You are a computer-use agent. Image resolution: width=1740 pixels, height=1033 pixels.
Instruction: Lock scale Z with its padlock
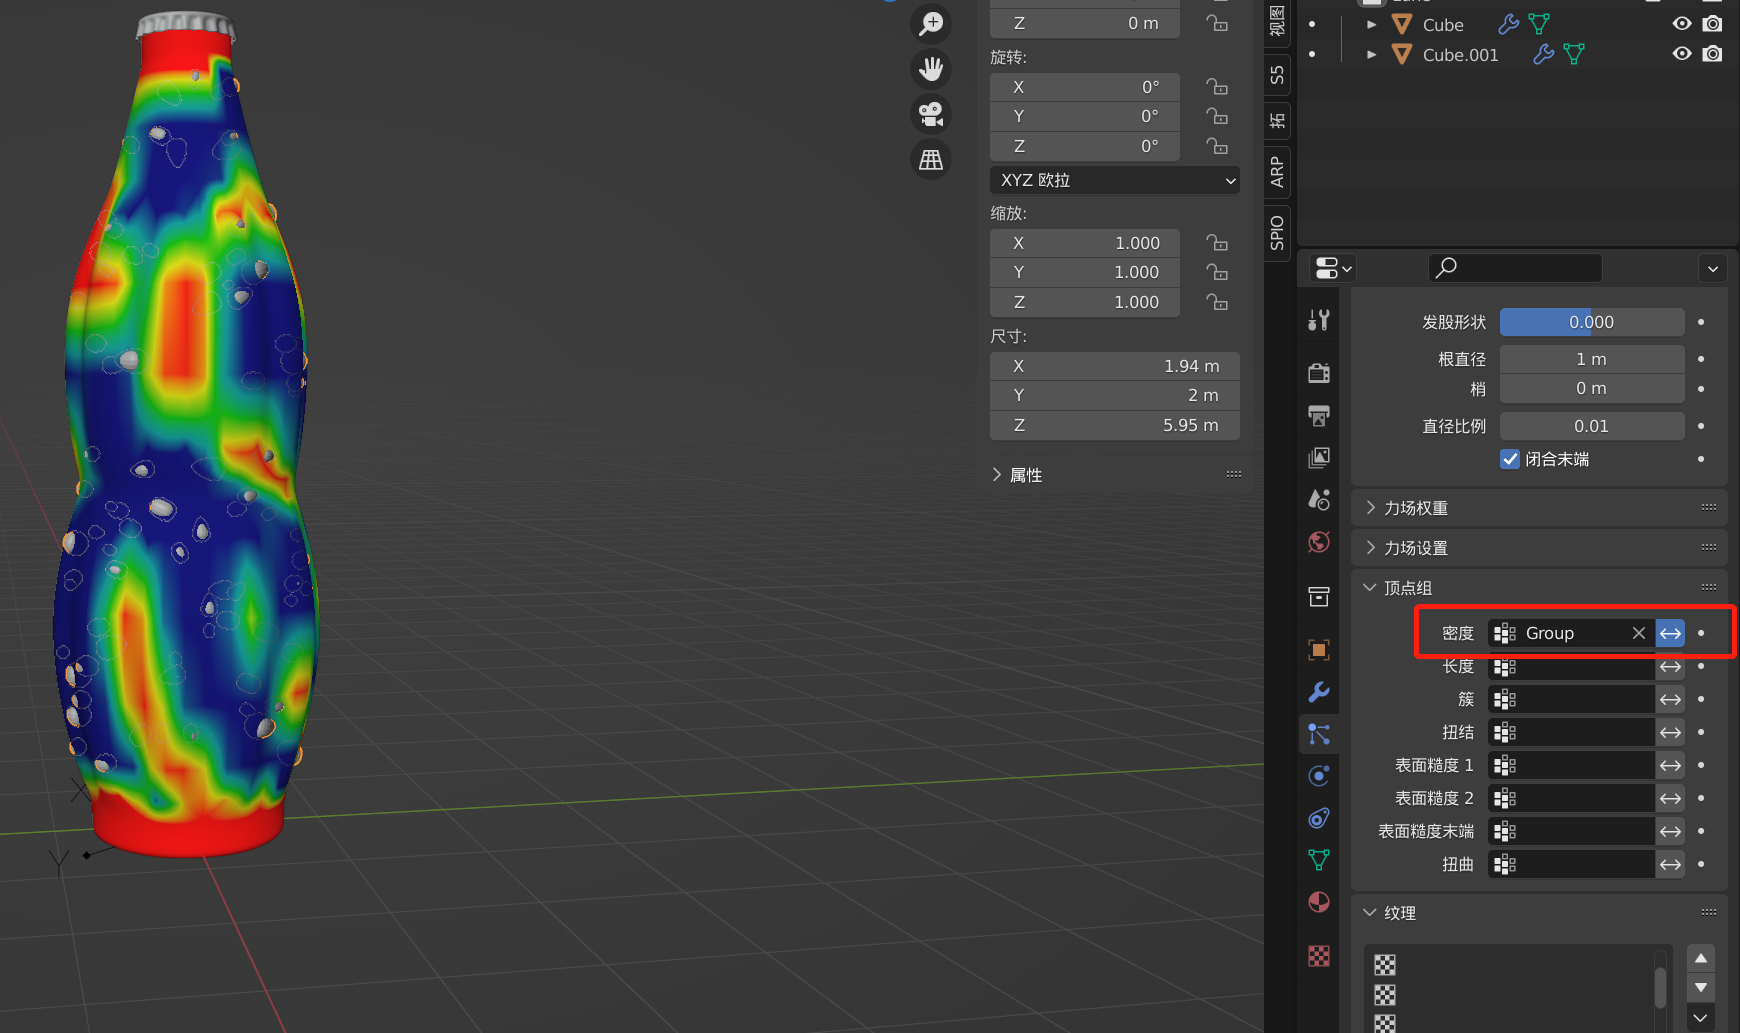pos(1217,302)
